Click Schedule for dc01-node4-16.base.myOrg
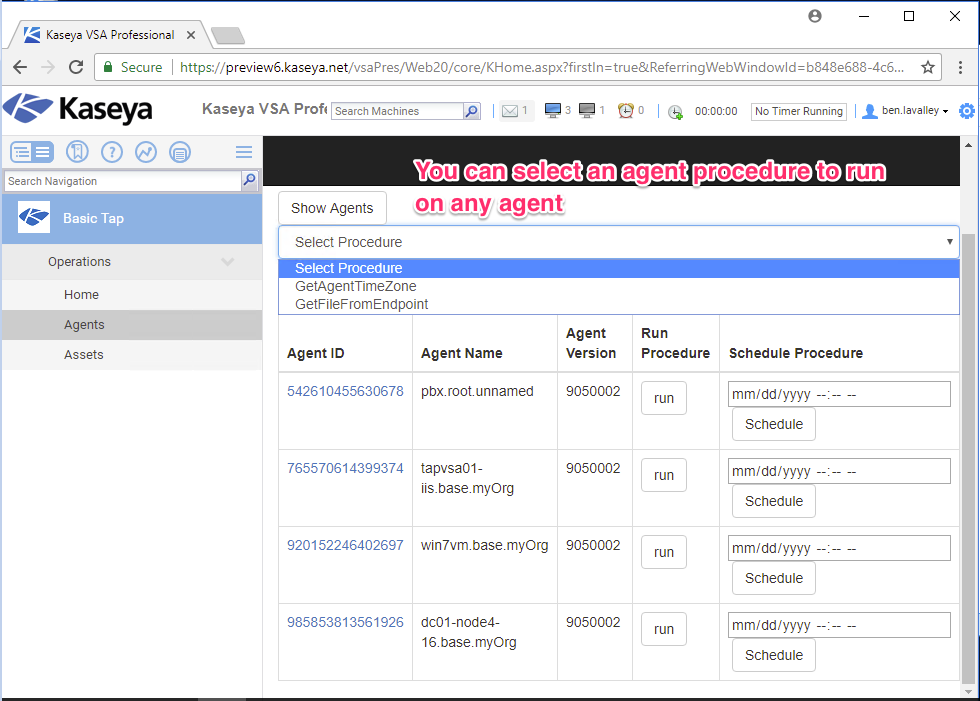Screen dimensions: 980x701 774,655
